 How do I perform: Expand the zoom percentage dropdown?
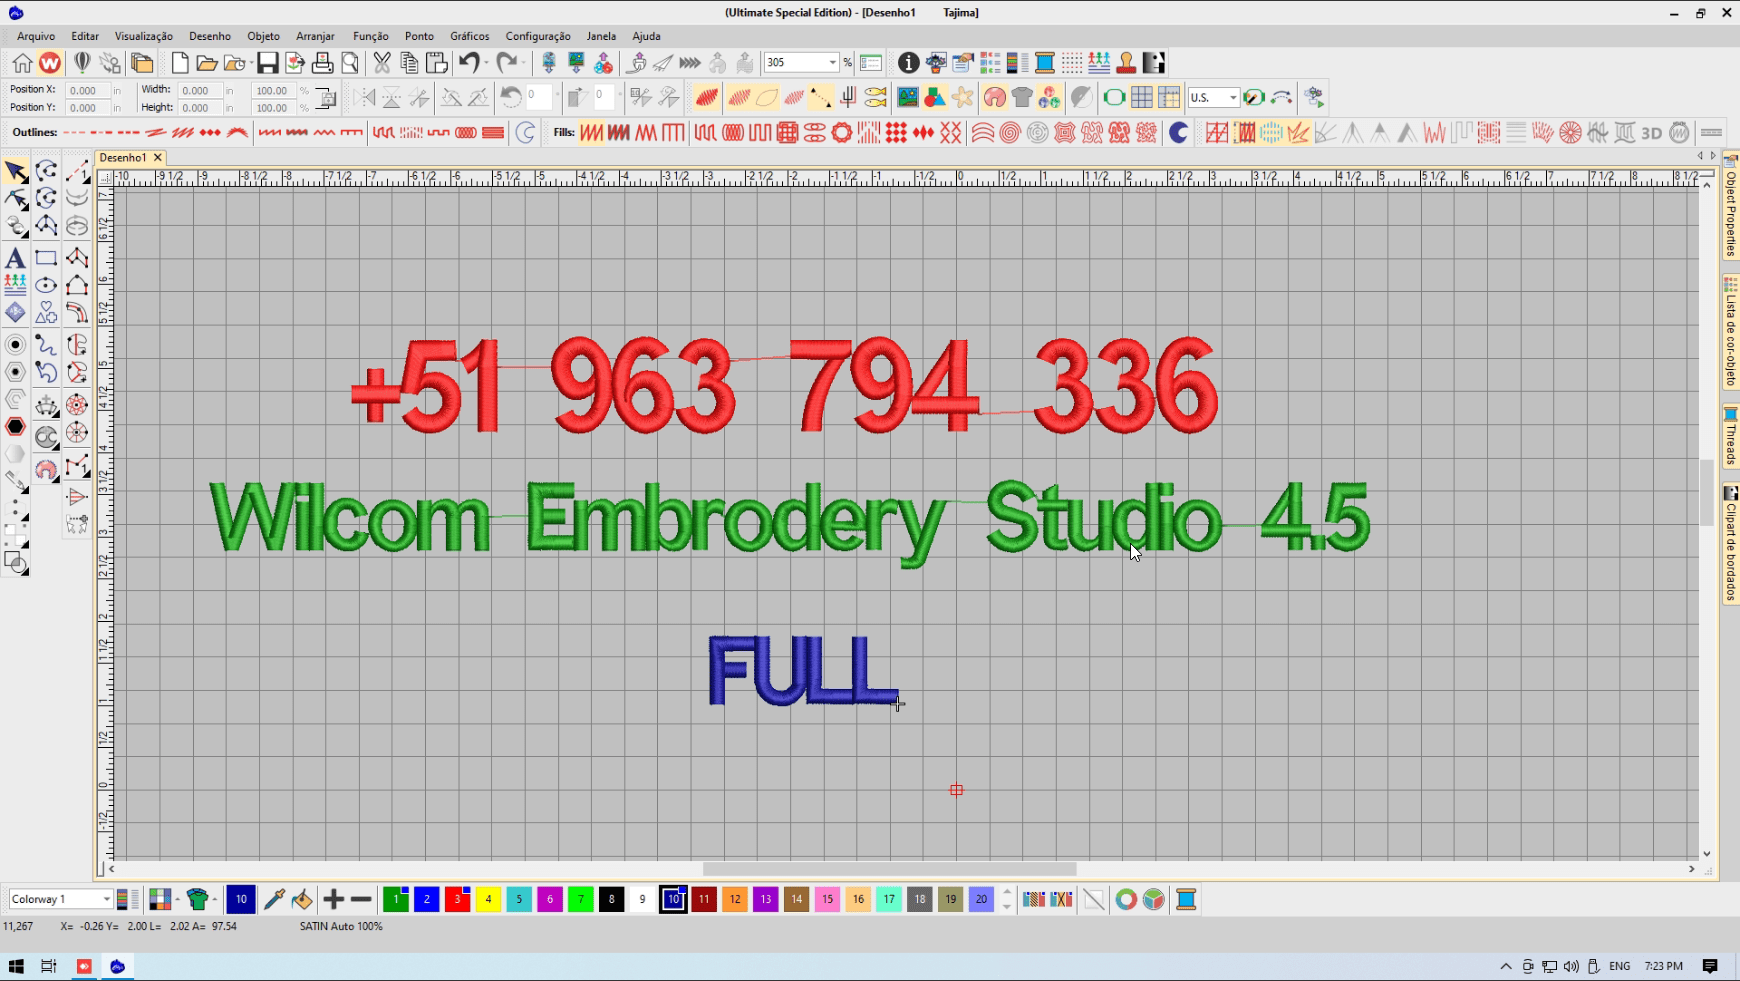[832, 63]
